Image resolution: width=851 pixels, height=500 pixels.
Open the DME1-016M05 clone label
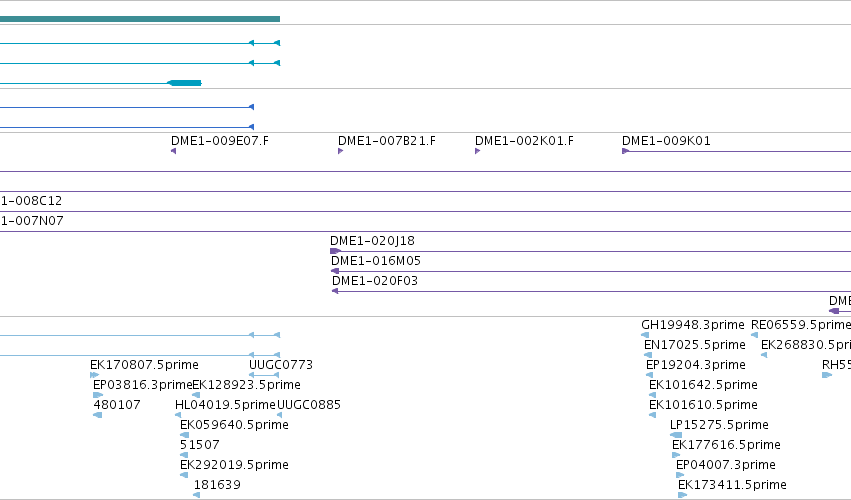[376, 261]
